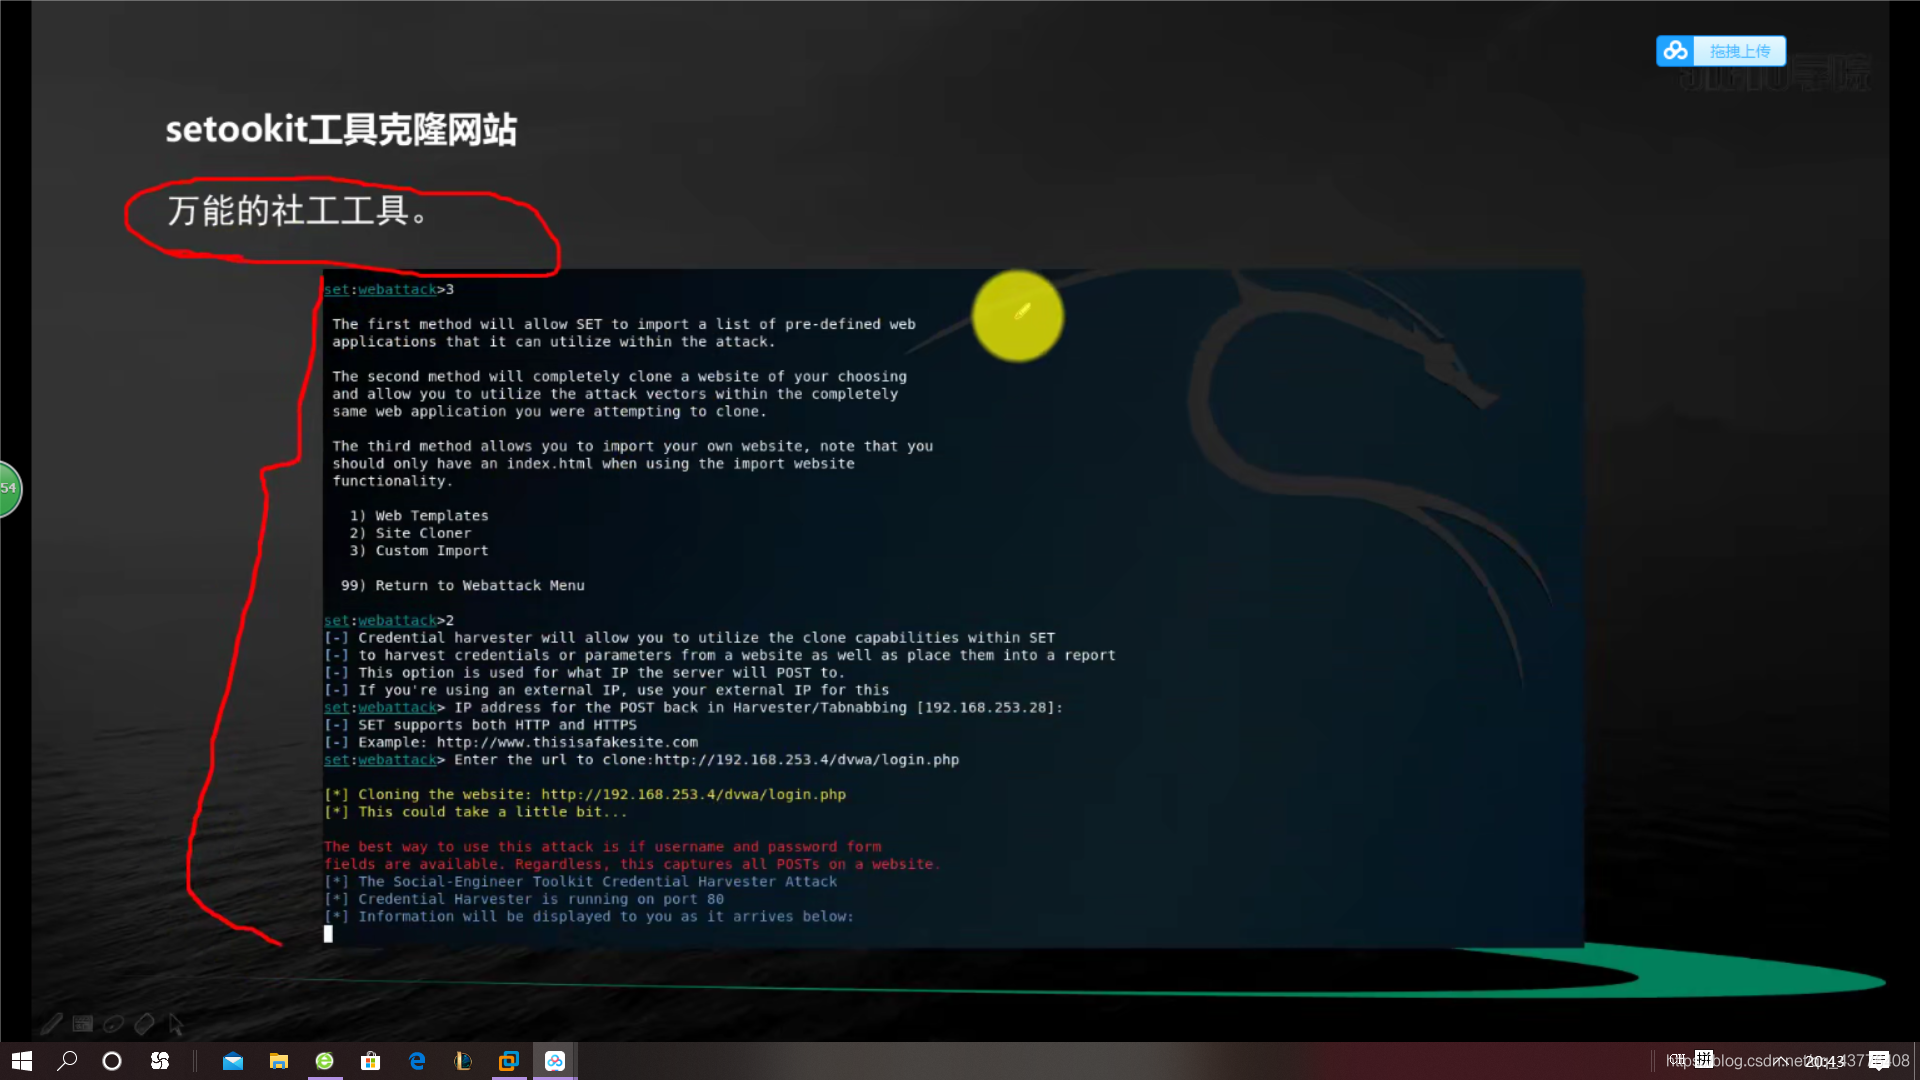Click 'The Social-Engineer Toolkit Credential Harvester Attack' line
The height and width of the screenshot is (1080, 1920).
[581, 882]
